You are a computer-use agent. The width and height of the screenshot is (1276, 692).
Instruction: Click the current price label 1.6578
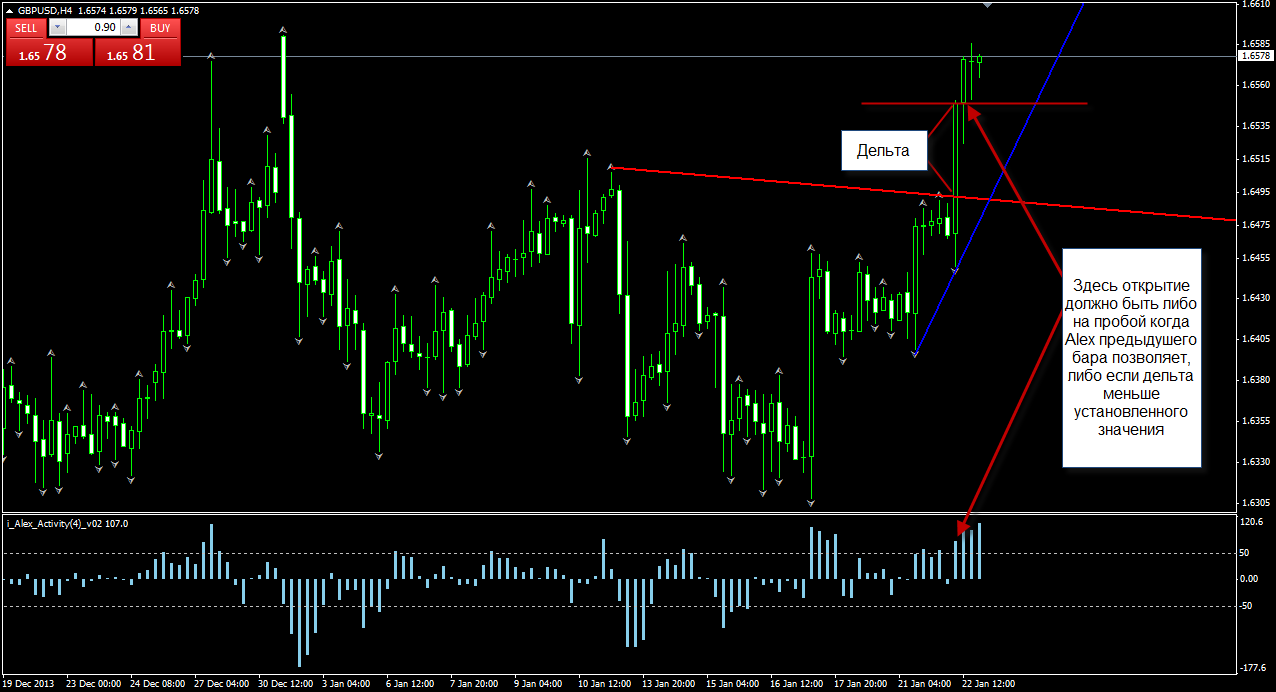point(1254,56)
